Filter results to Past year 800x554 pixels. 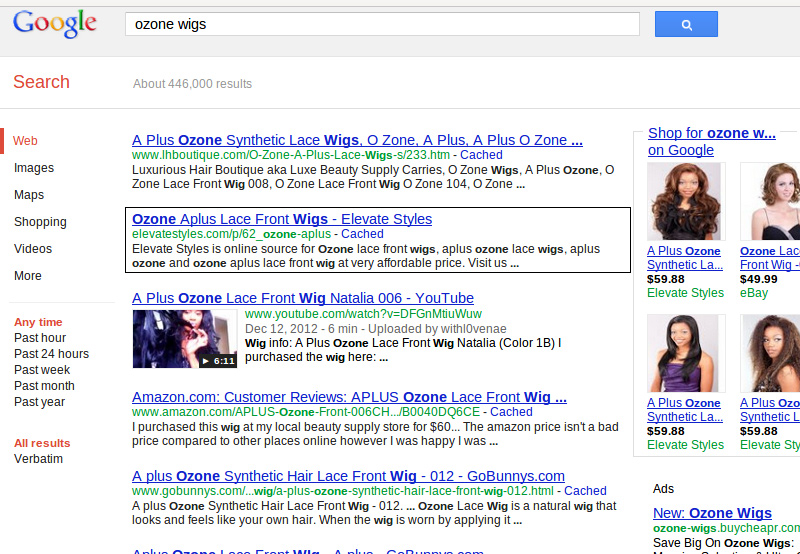click(39, 402)
